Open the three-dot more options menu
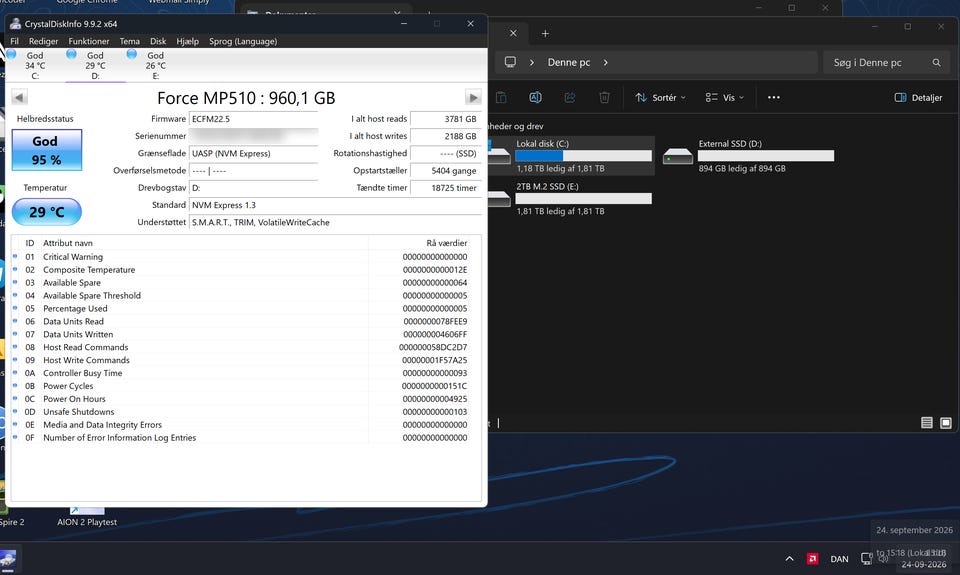The image size is (960, 575). 774,97
